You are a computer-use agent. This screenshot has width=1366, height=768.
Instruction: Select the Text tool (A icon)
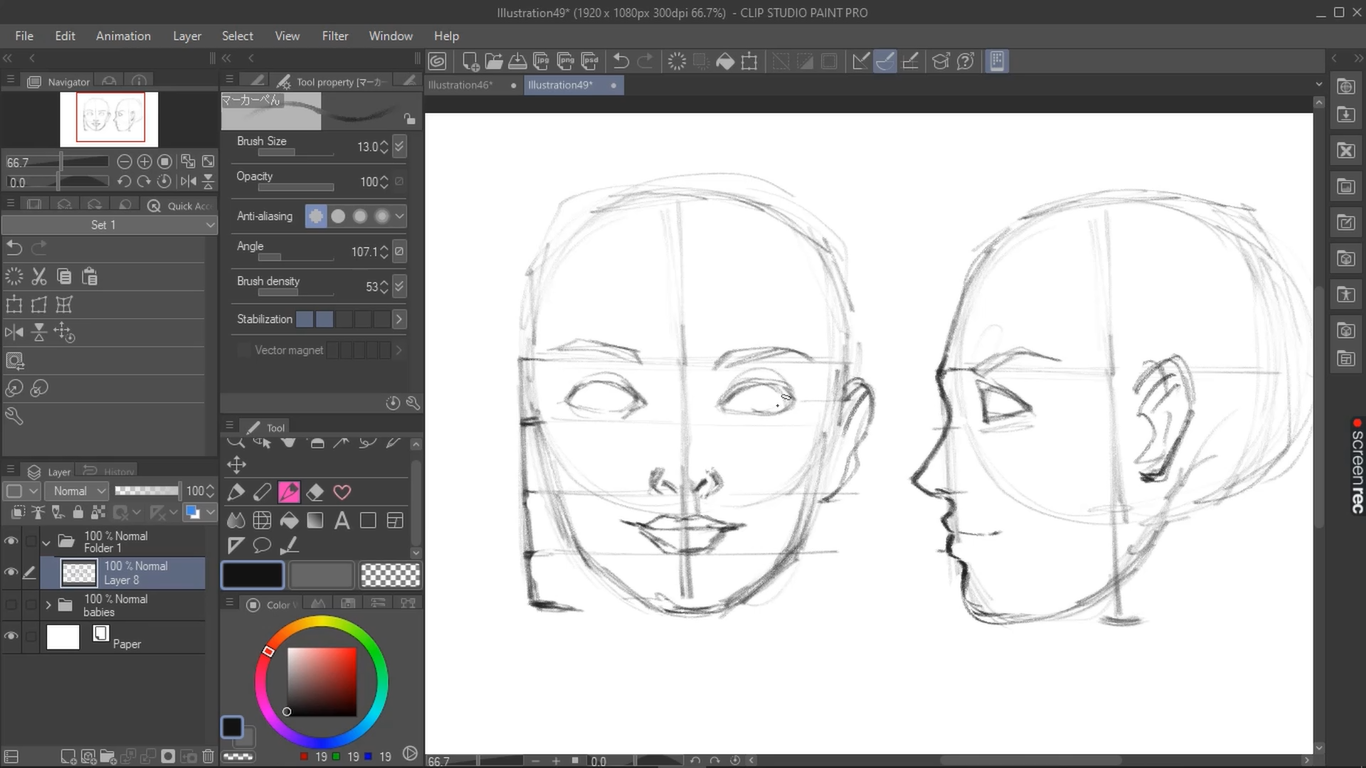342,520
